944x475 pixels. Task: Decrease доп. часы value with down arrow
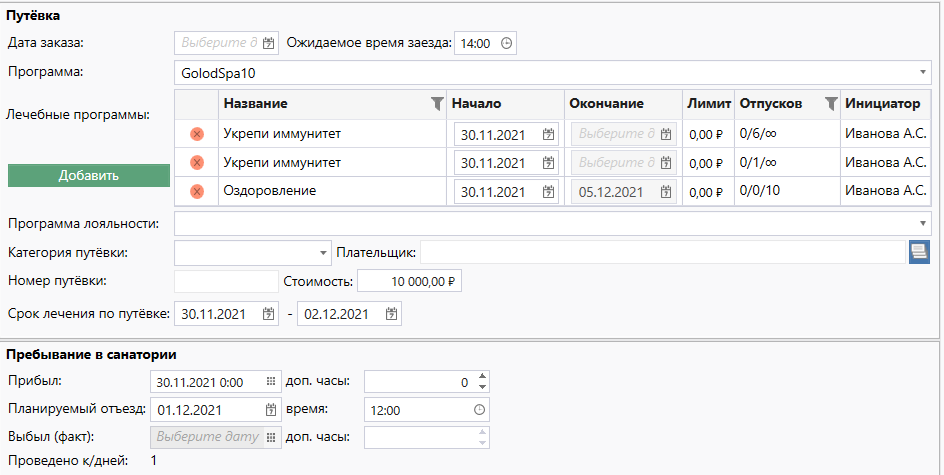(x=483, y=387)
